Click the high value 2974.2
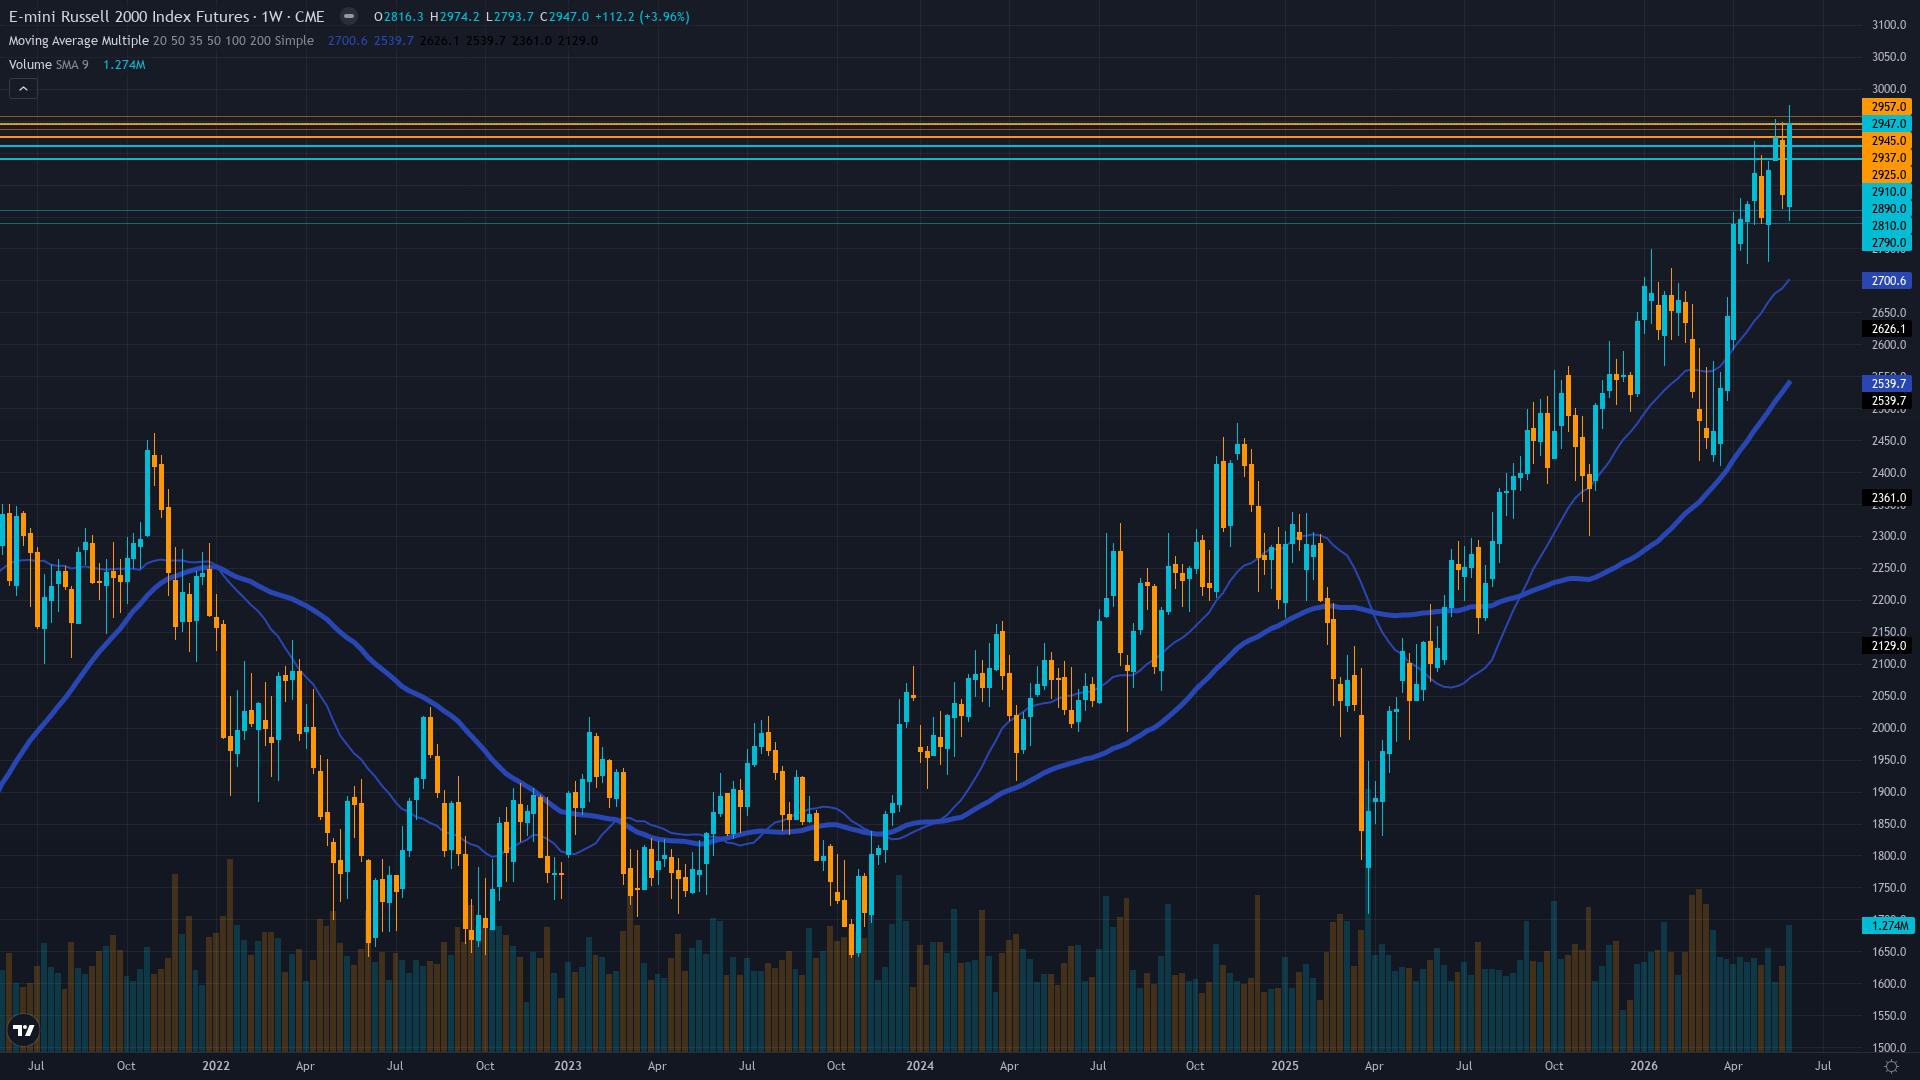This screenshot has height=1080, width=1920. coord(459,17)
